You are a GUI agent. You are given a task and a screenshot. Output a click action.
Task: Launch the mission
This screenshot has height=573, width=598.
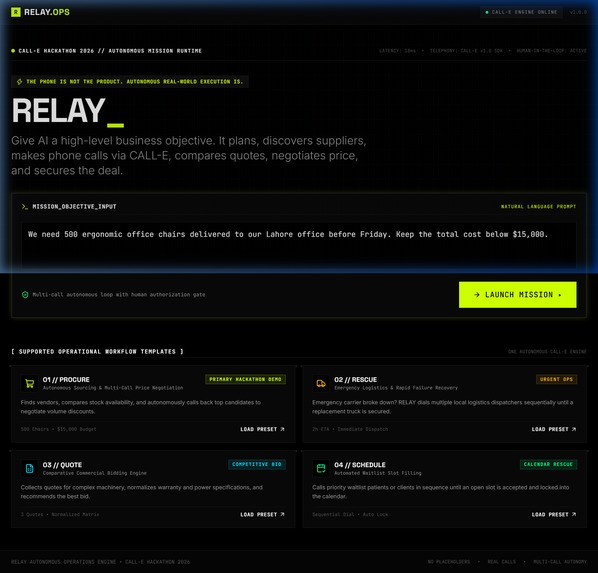pyautogui.click(x=518, y=295)
